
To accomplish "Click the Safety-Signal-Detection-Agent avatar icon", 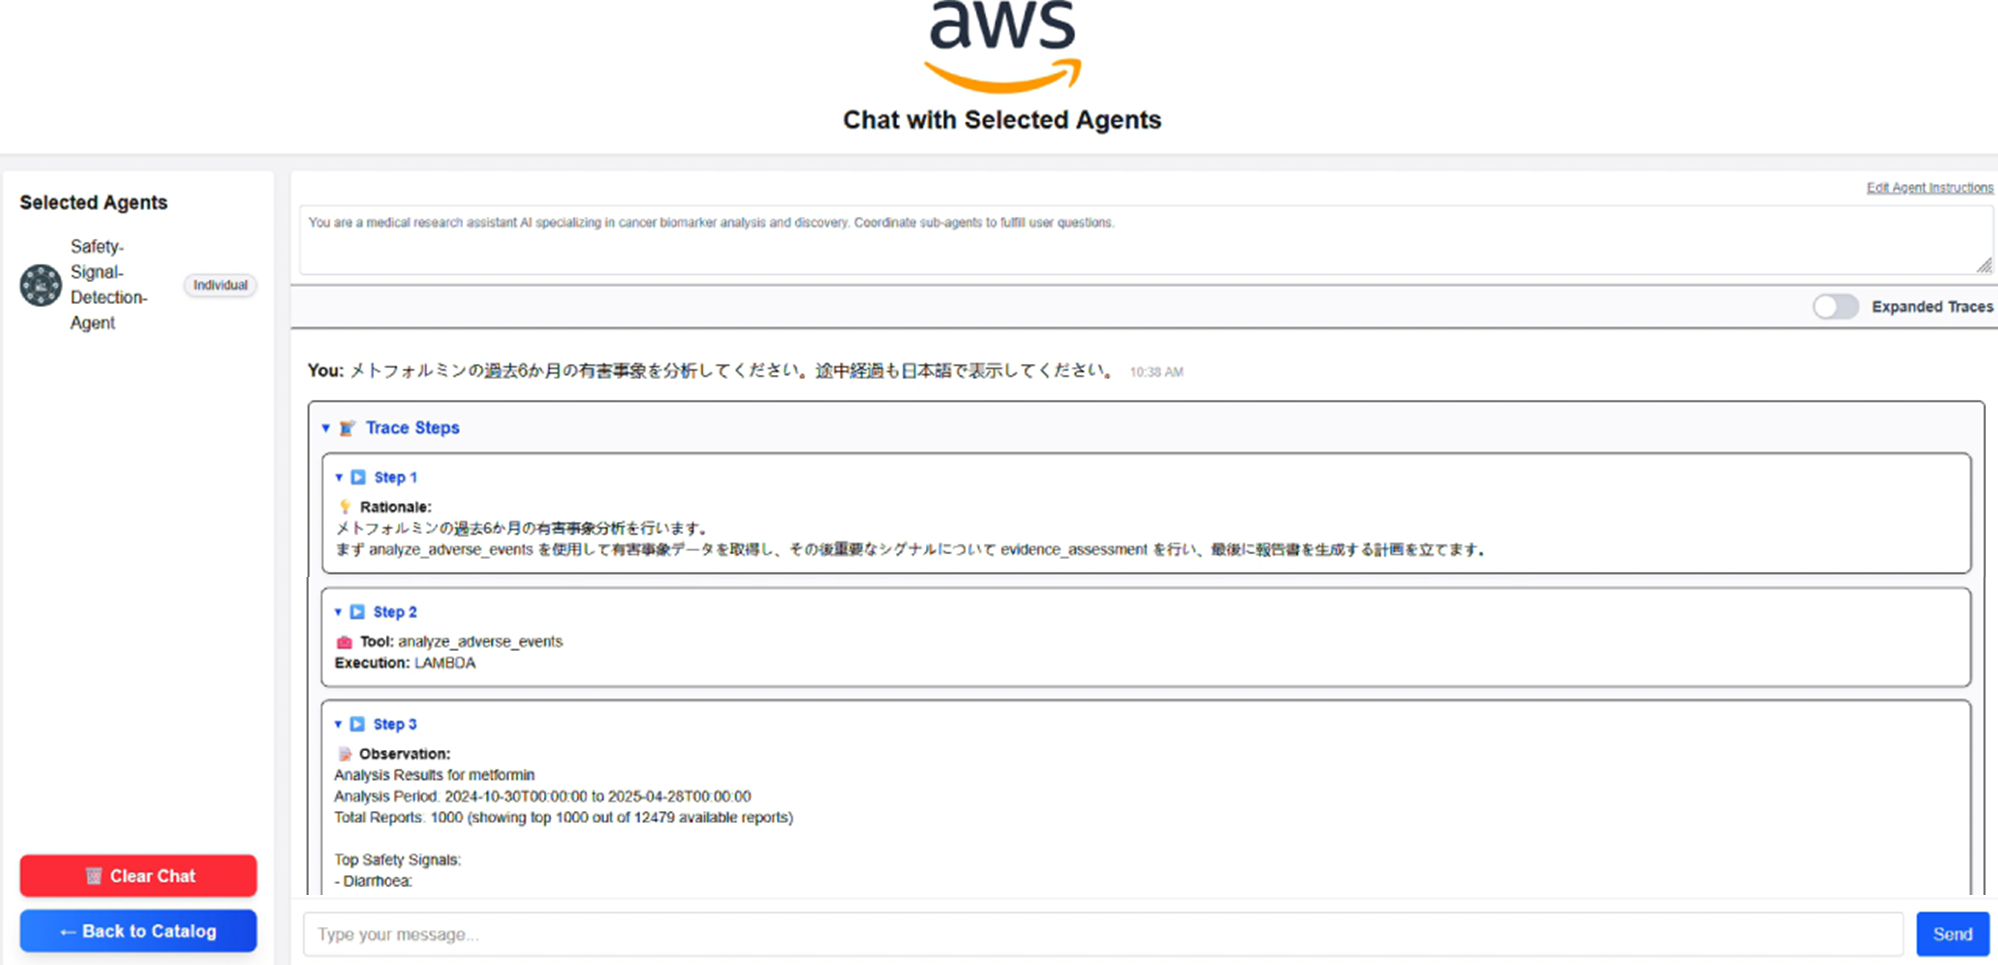I will point(41,285).
